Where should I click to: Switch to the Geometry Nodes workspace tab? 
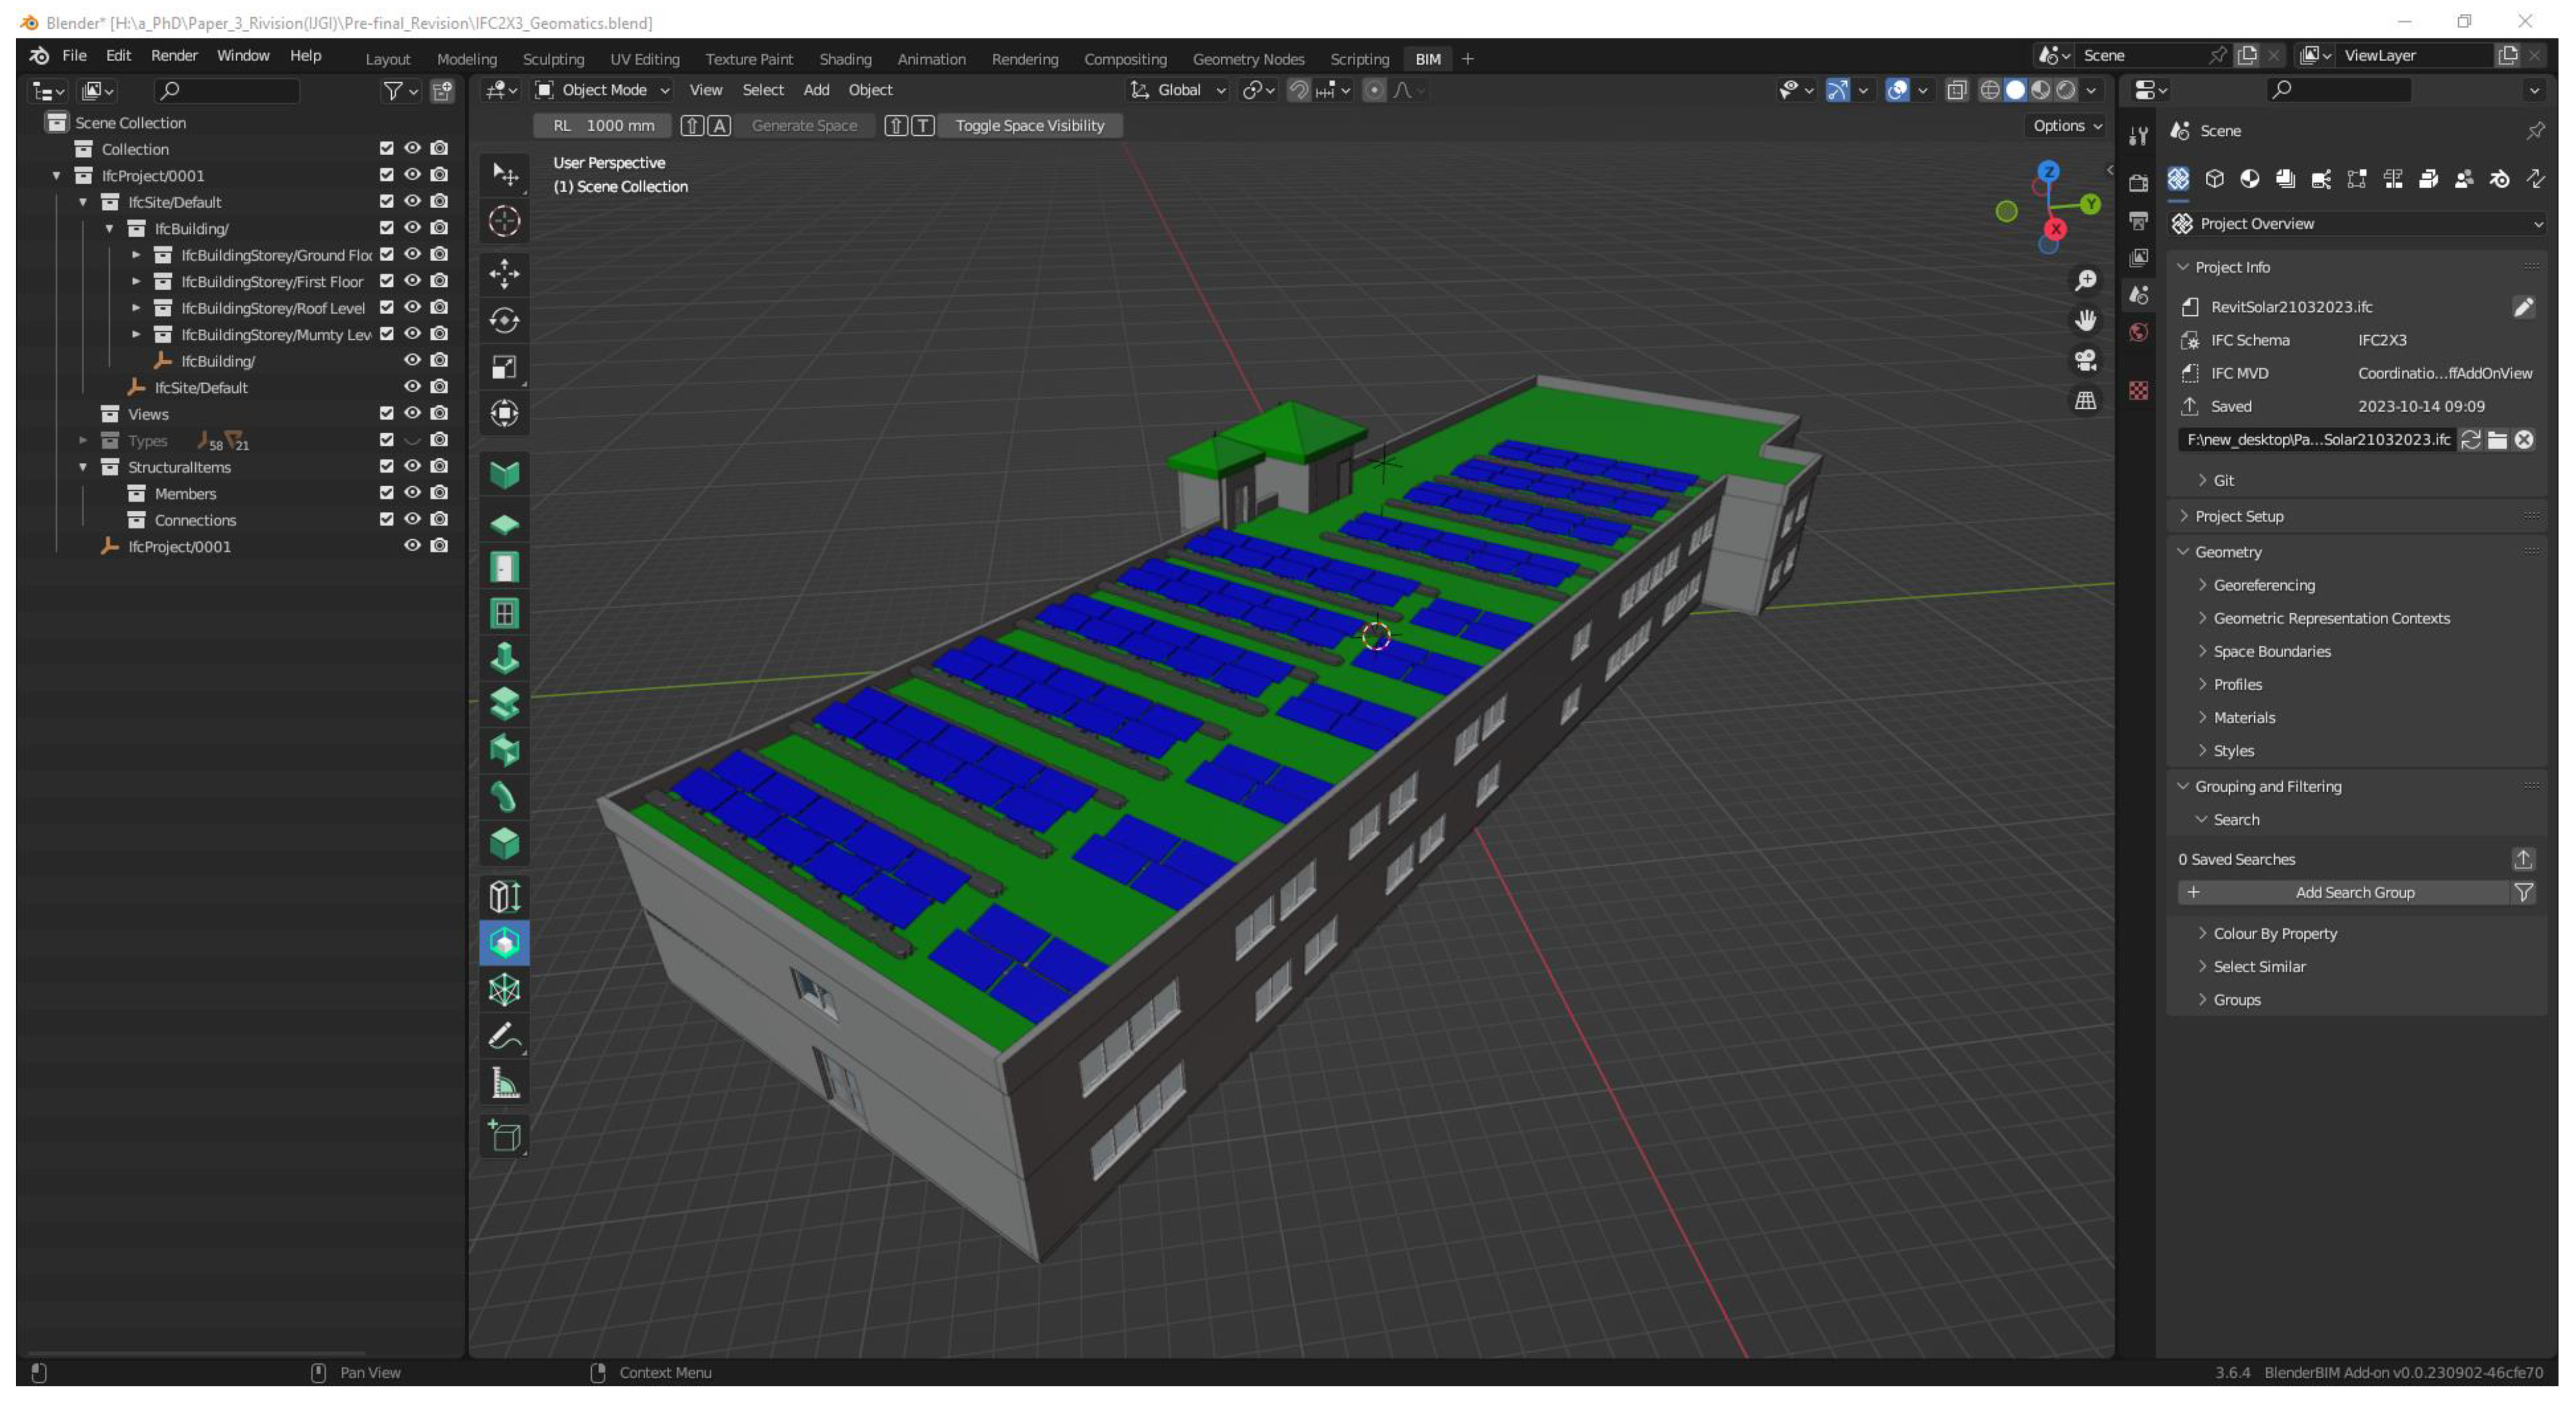pyautogui.click(x=1247, y=59)
